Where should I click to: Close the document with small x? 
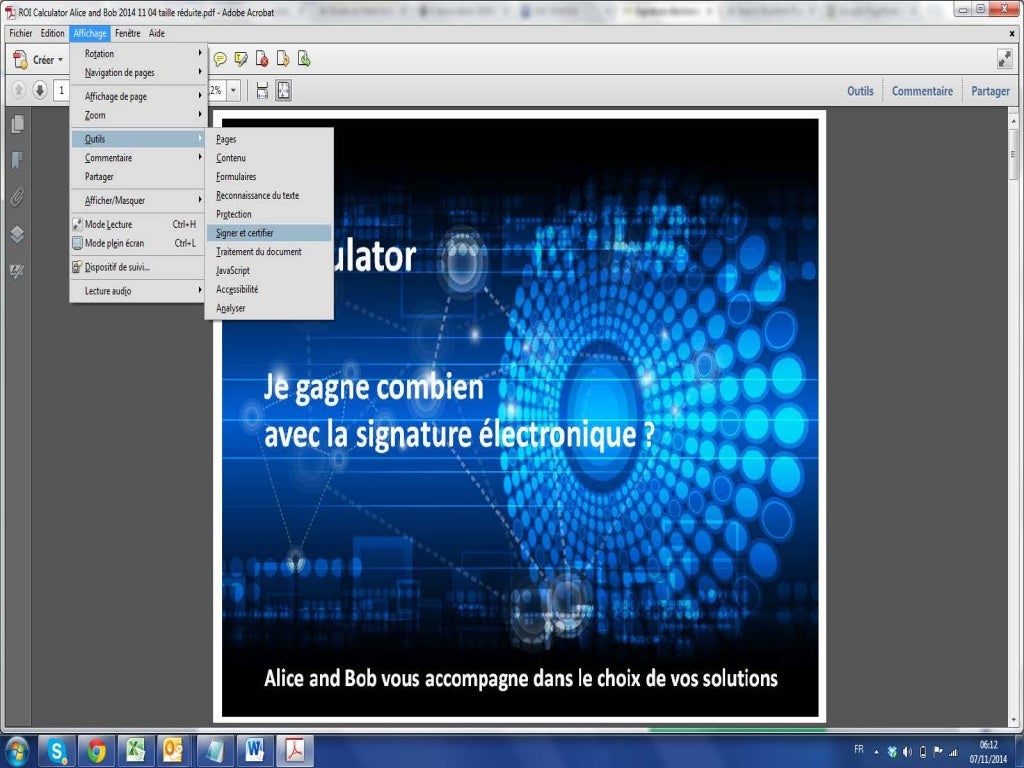pyautogui.click(x=1012, y=33)
